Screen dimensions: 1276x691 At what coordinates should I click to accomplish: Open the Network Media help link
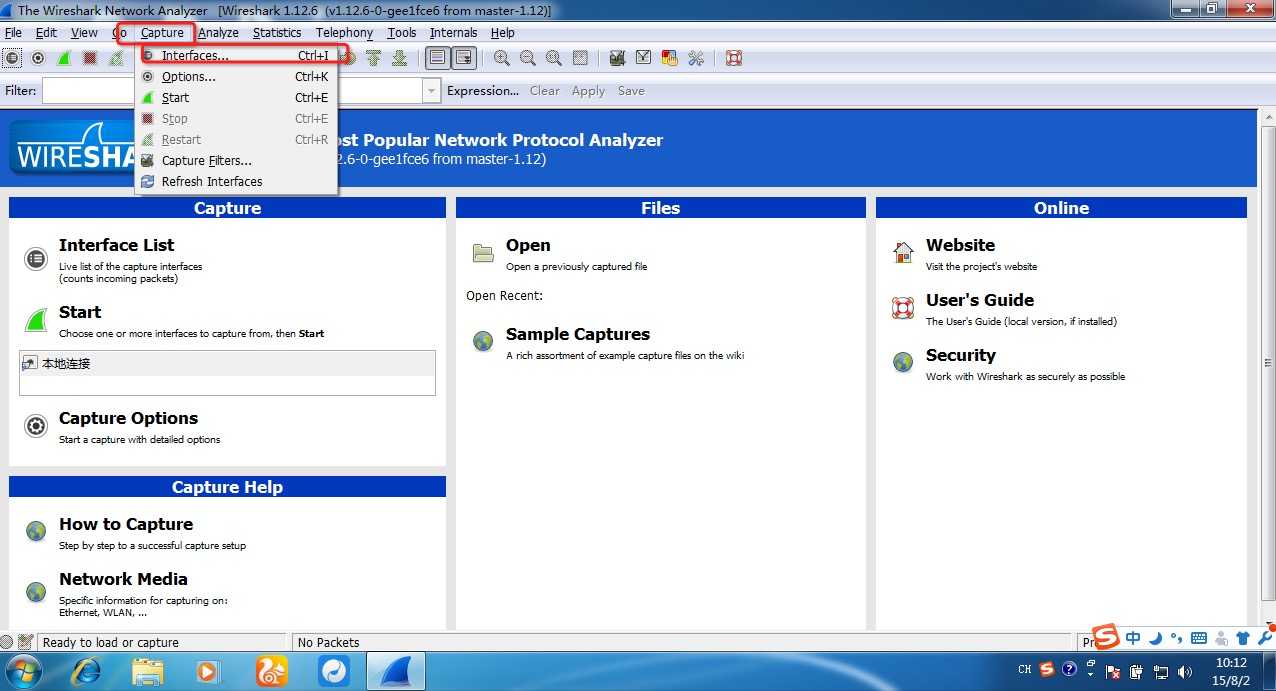click(x=123, y=579)
